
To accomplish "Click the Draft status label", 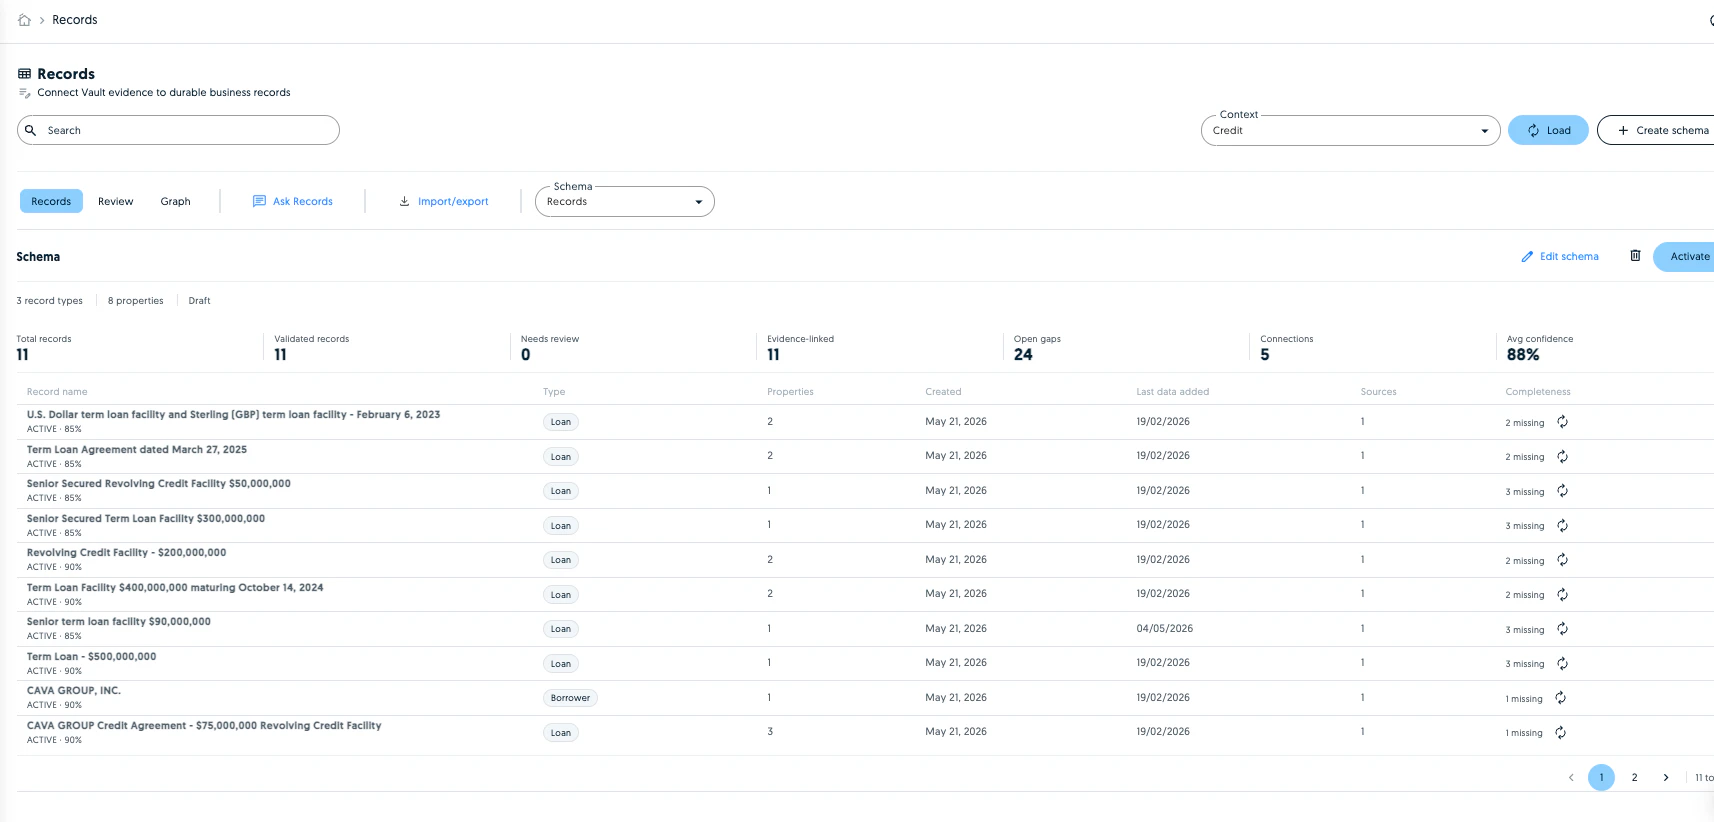I will [199, 300].
